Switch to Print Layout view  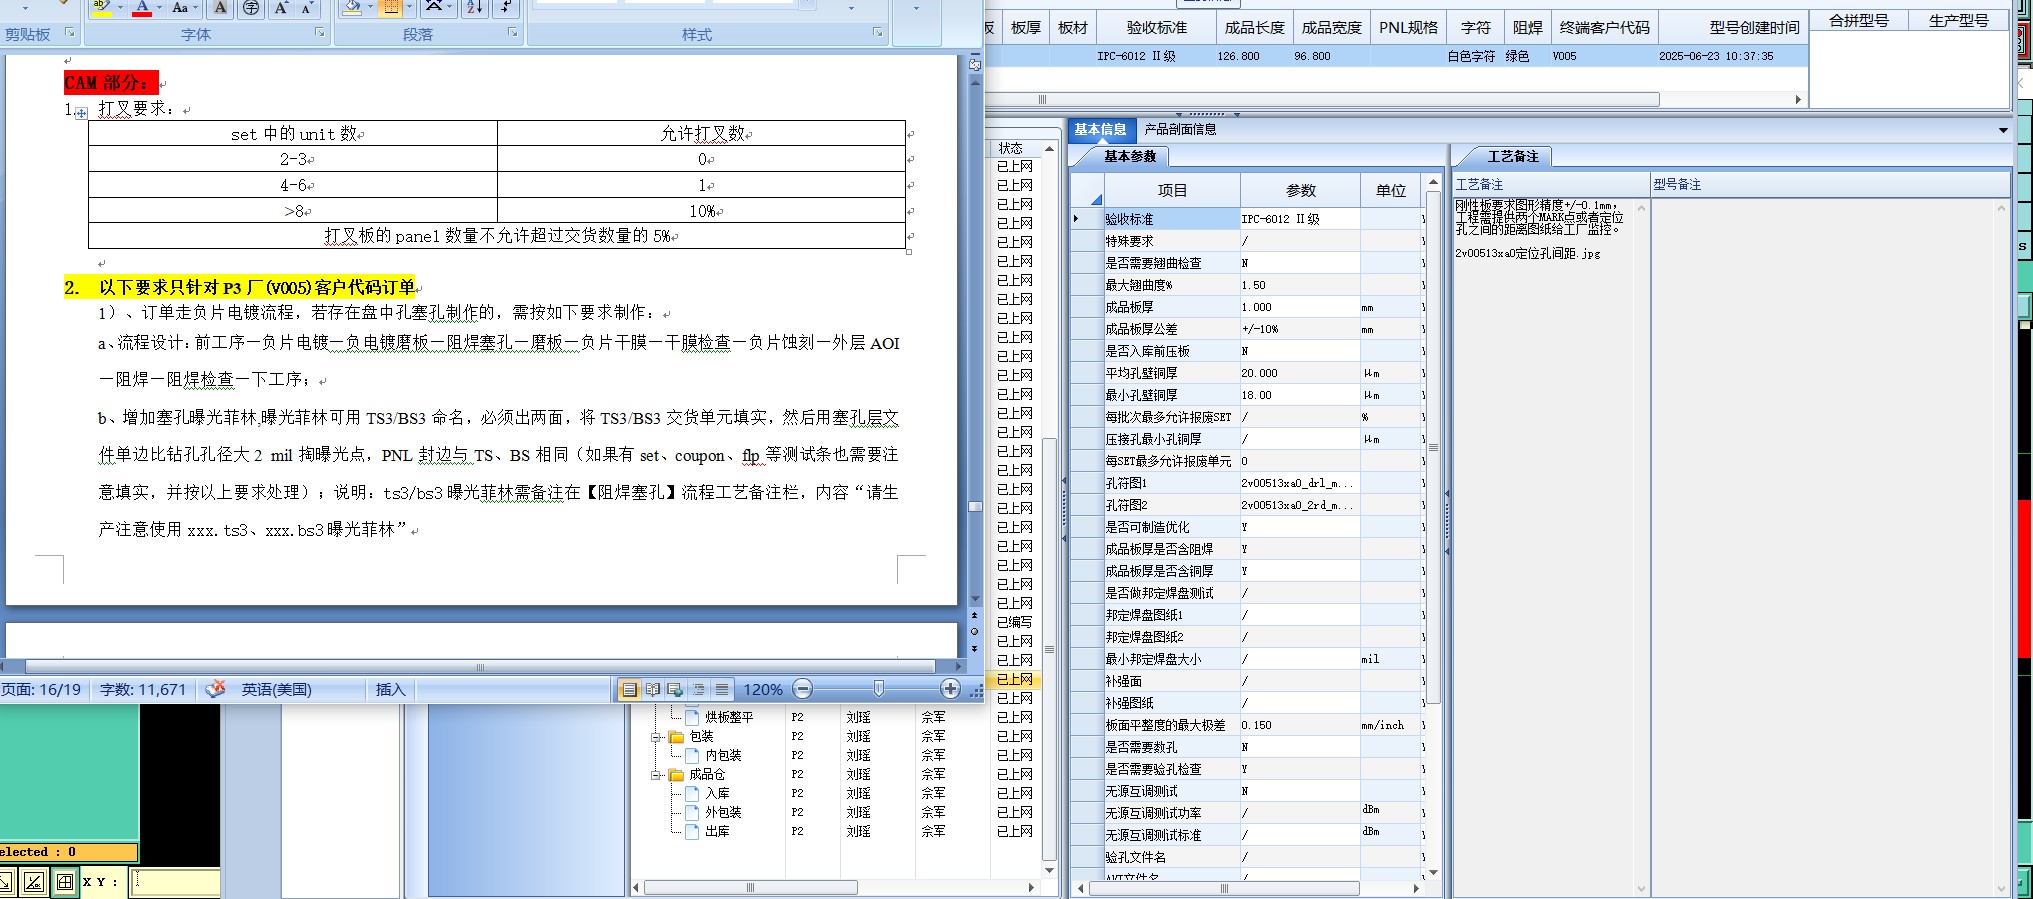pos(629,689)
